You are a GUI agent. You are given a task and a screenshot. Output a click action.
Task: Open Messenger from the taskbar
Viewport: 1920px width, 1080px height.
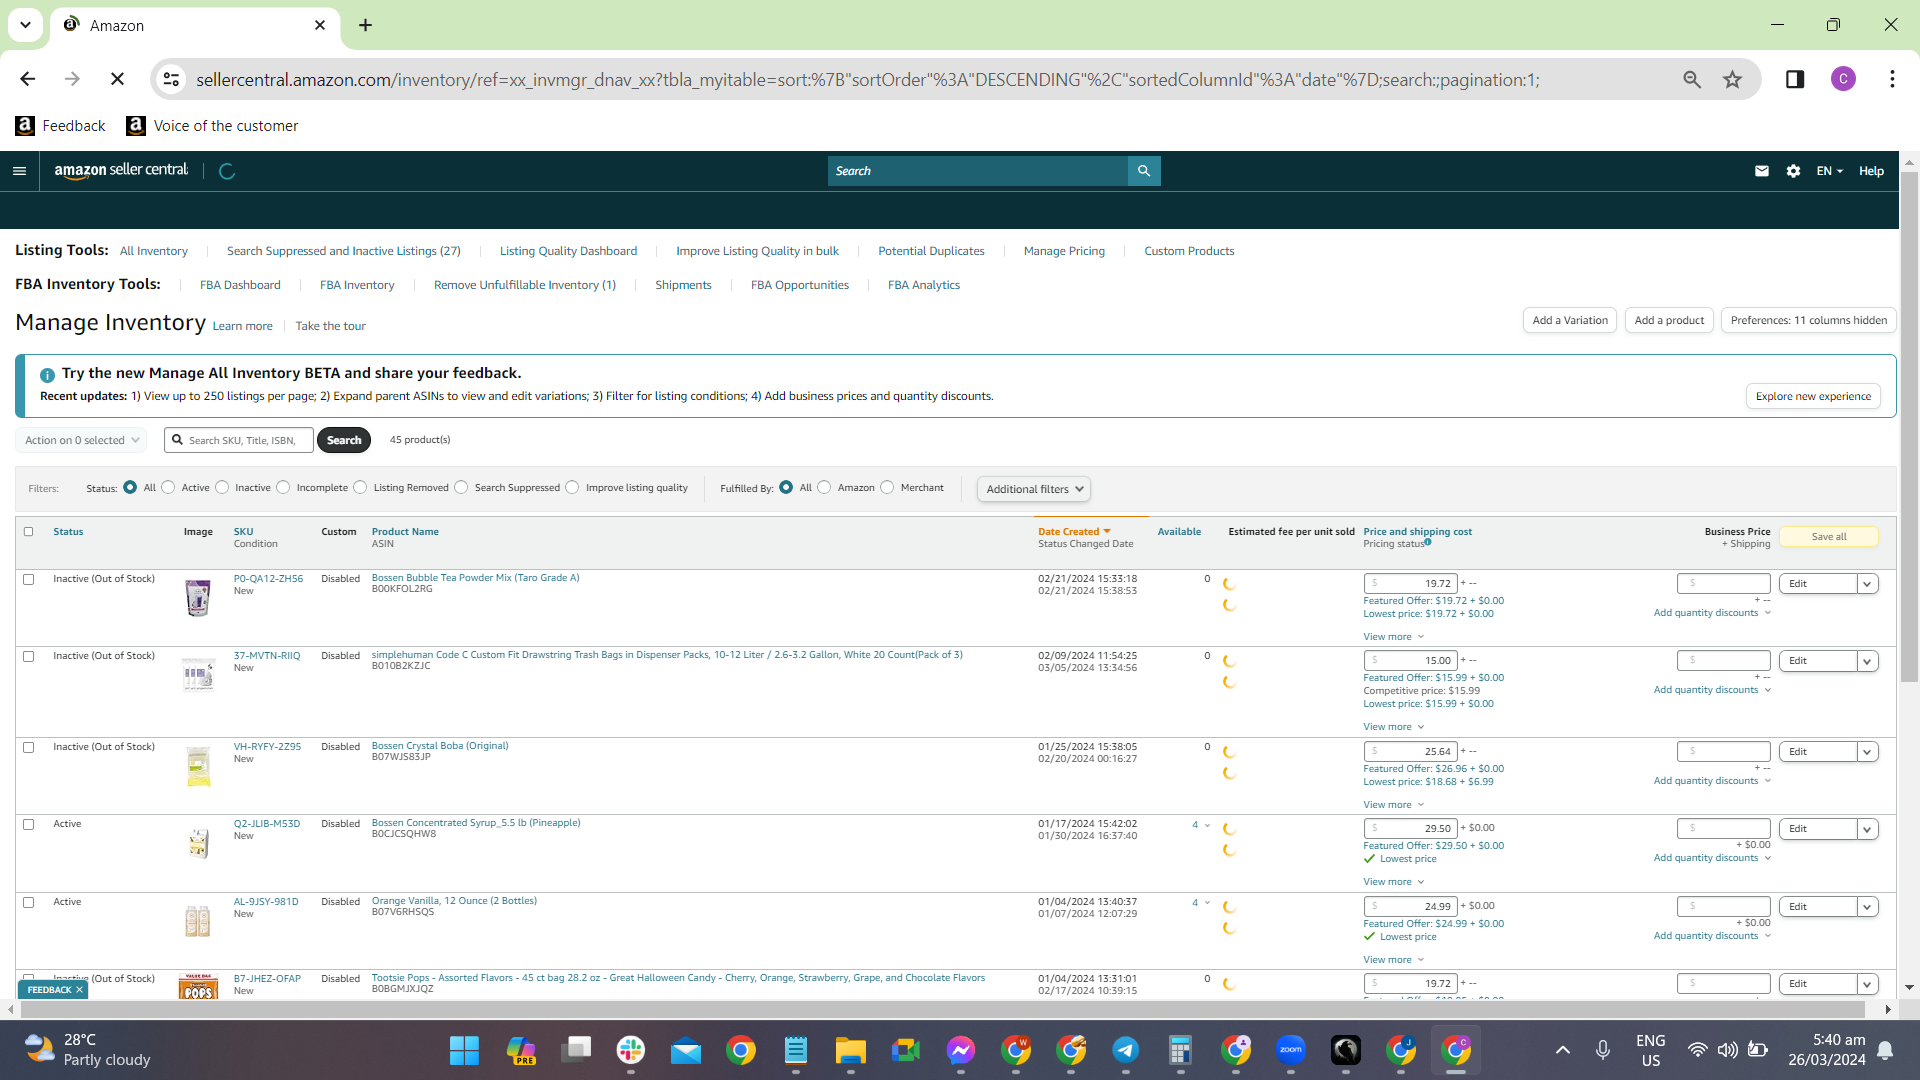(961, 1050)
